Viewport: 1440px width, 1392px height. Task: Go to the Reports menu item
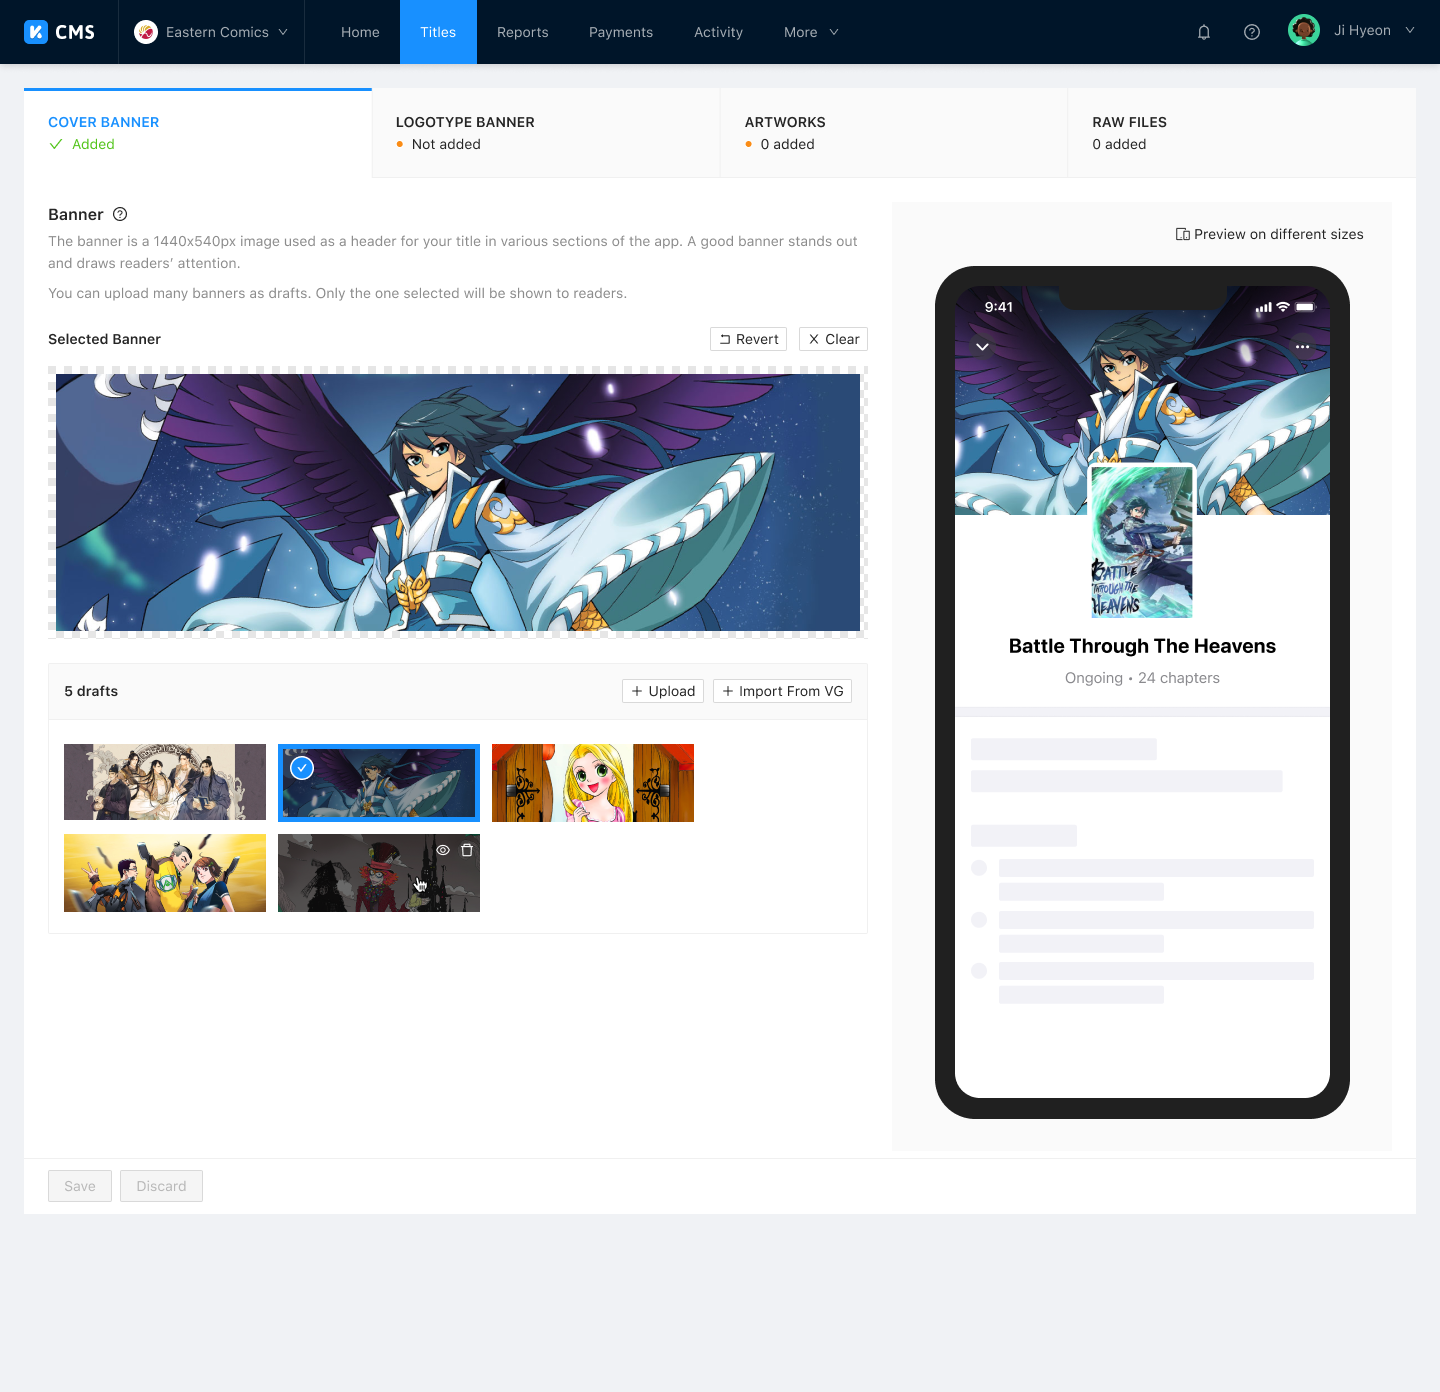coord(523,32)
